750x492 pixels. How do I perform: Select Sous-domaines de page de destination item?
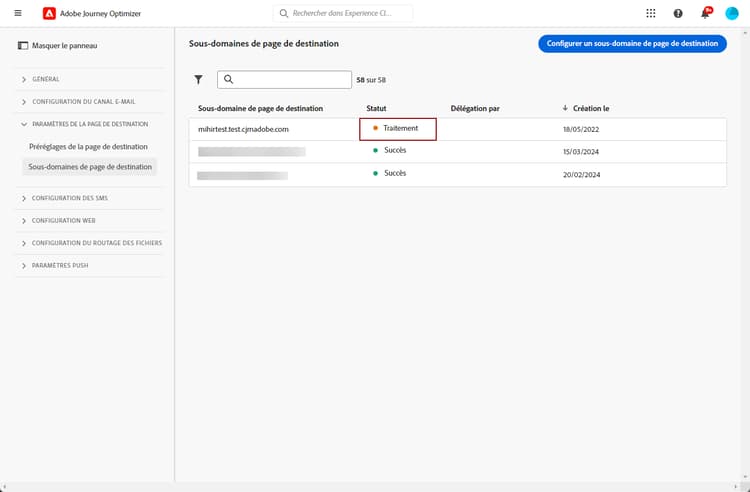coord(90,167)
